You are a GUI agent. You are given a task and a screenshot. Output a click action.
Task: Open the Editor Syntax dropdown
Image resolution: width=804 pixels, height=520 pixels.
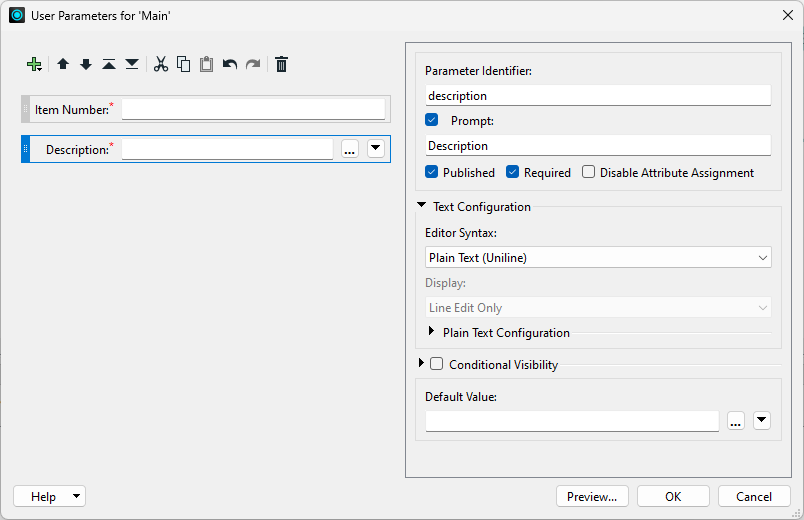coord(598,257)
